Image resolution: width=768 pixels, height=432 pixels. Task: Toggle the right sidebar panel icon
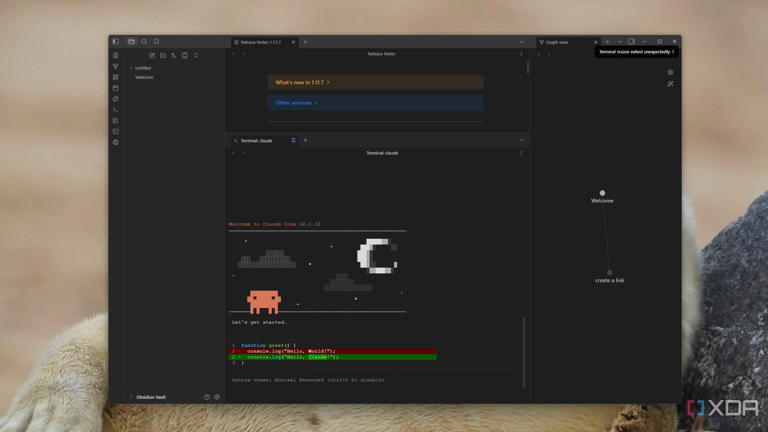pyautogui.click(x=631, y=42)
